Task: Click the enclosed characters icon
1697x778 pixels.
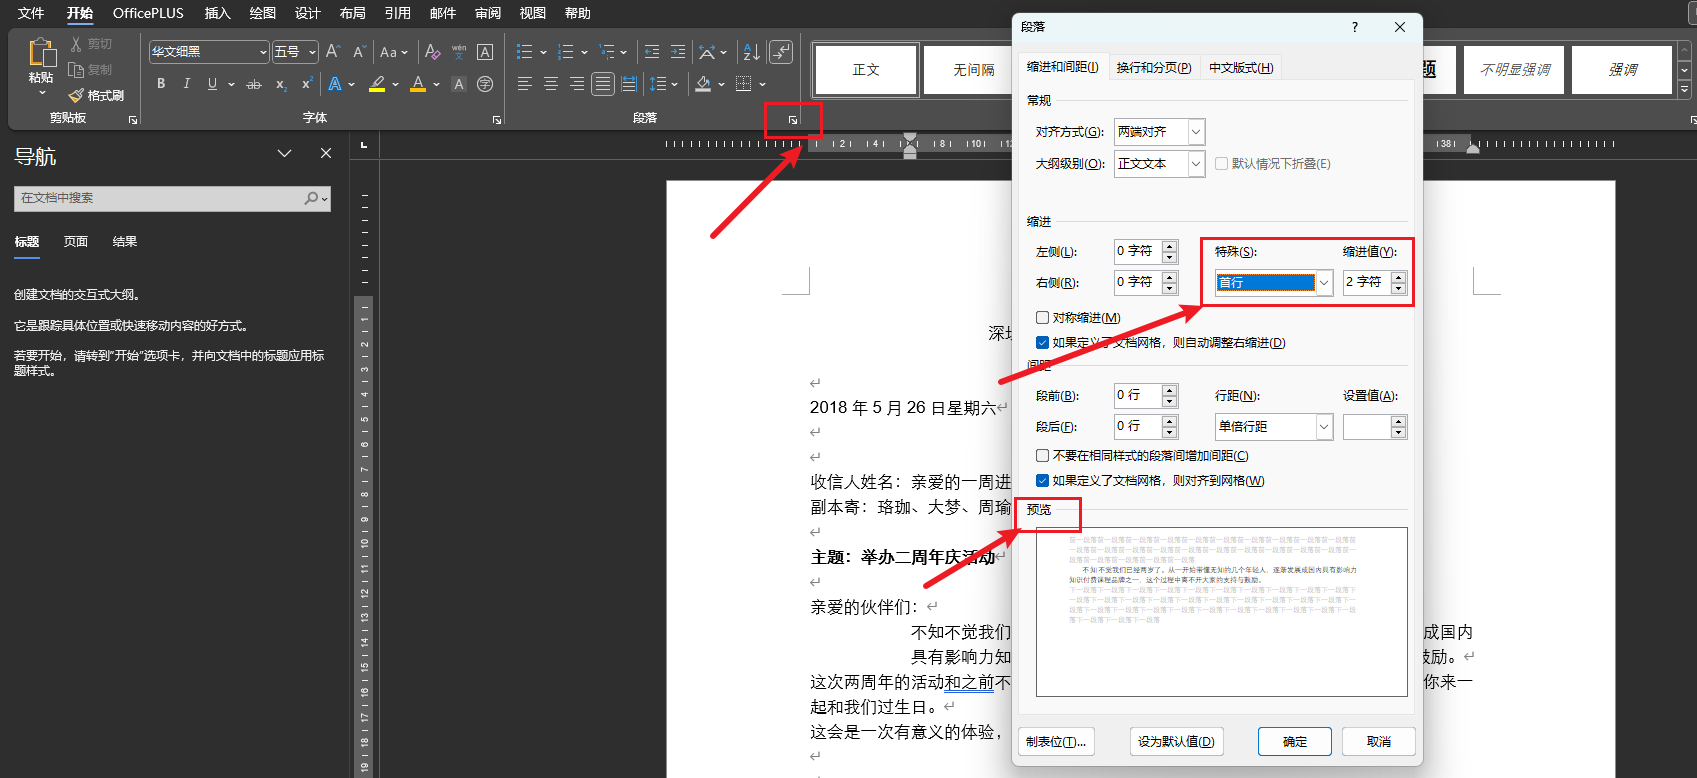Action: pos(485,84)
